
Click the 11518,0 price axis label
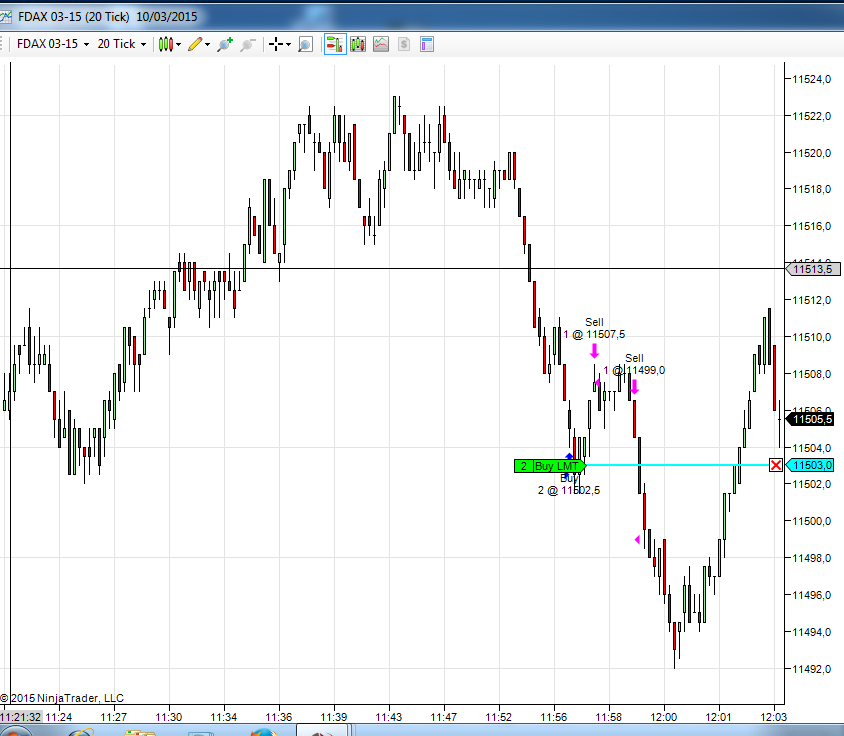pos(812,189)
